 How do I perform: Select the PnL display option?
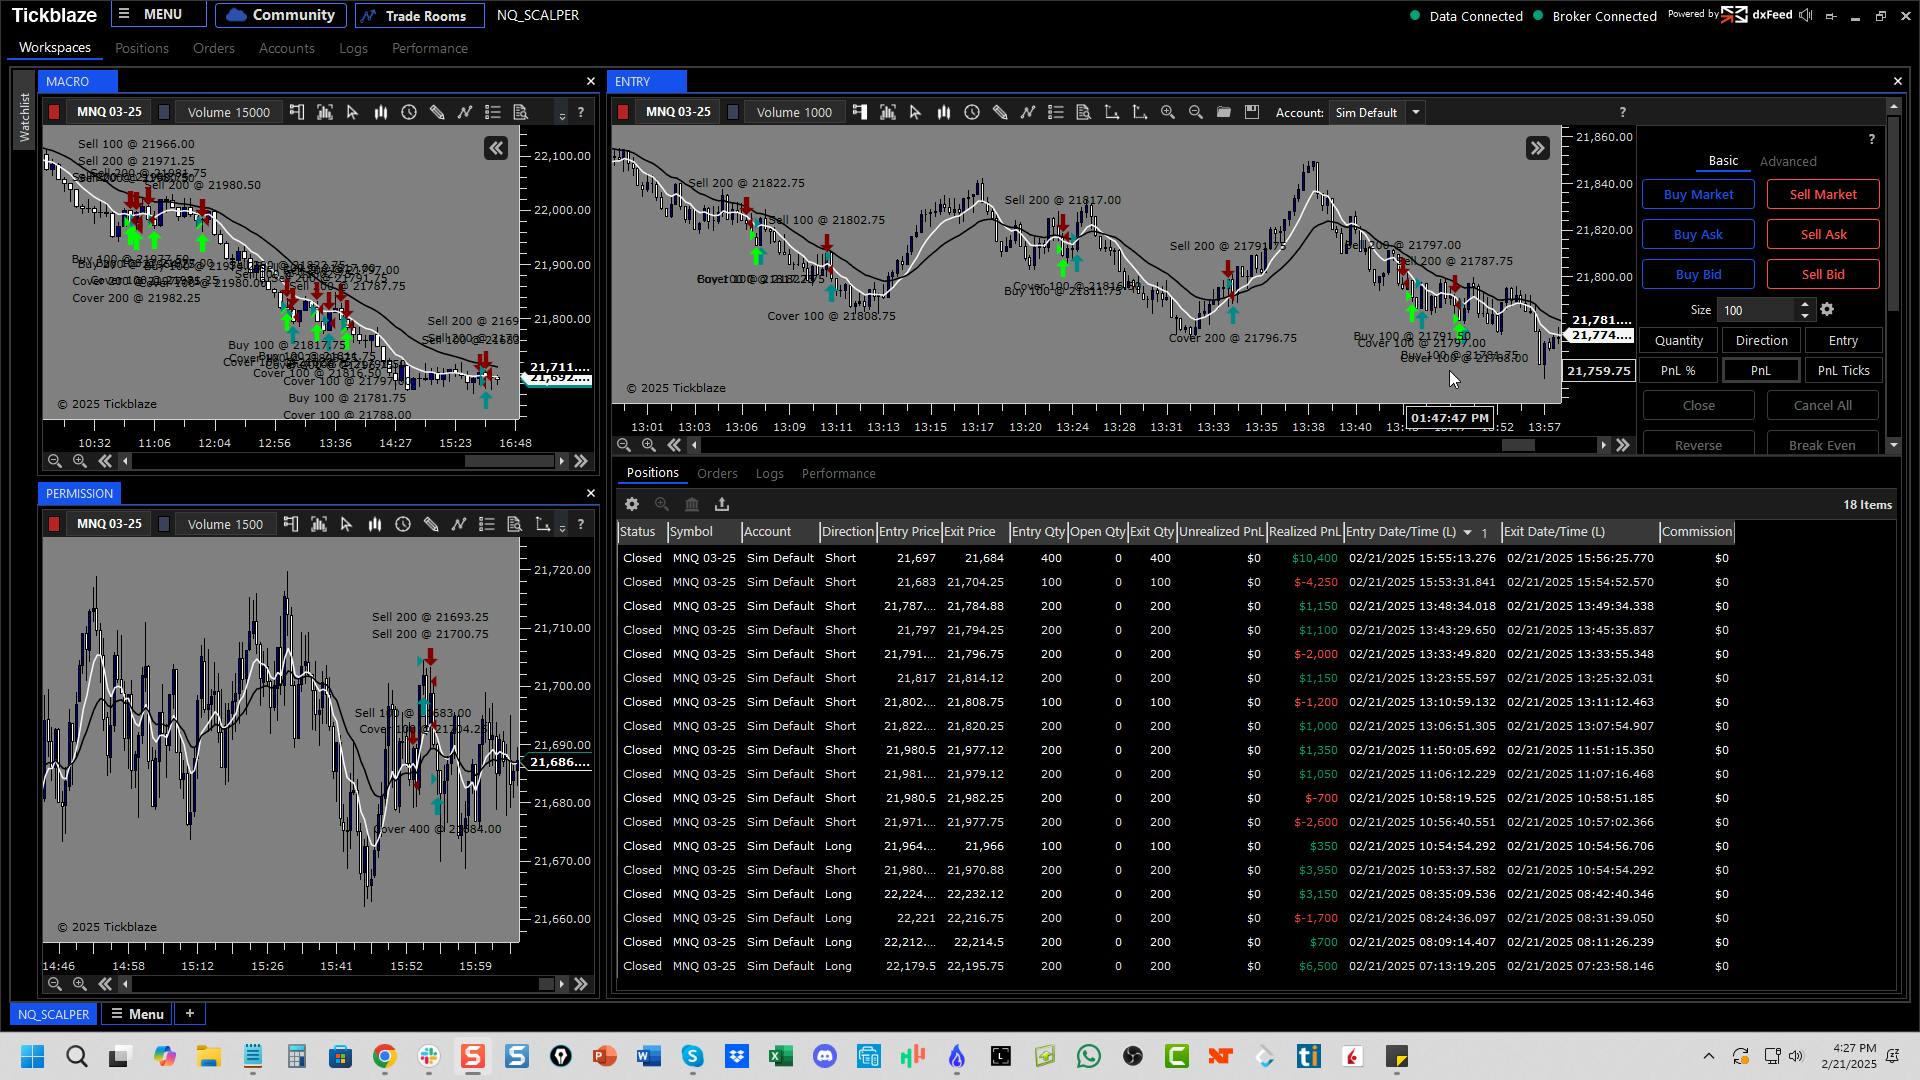click(x=1761, y=371)
